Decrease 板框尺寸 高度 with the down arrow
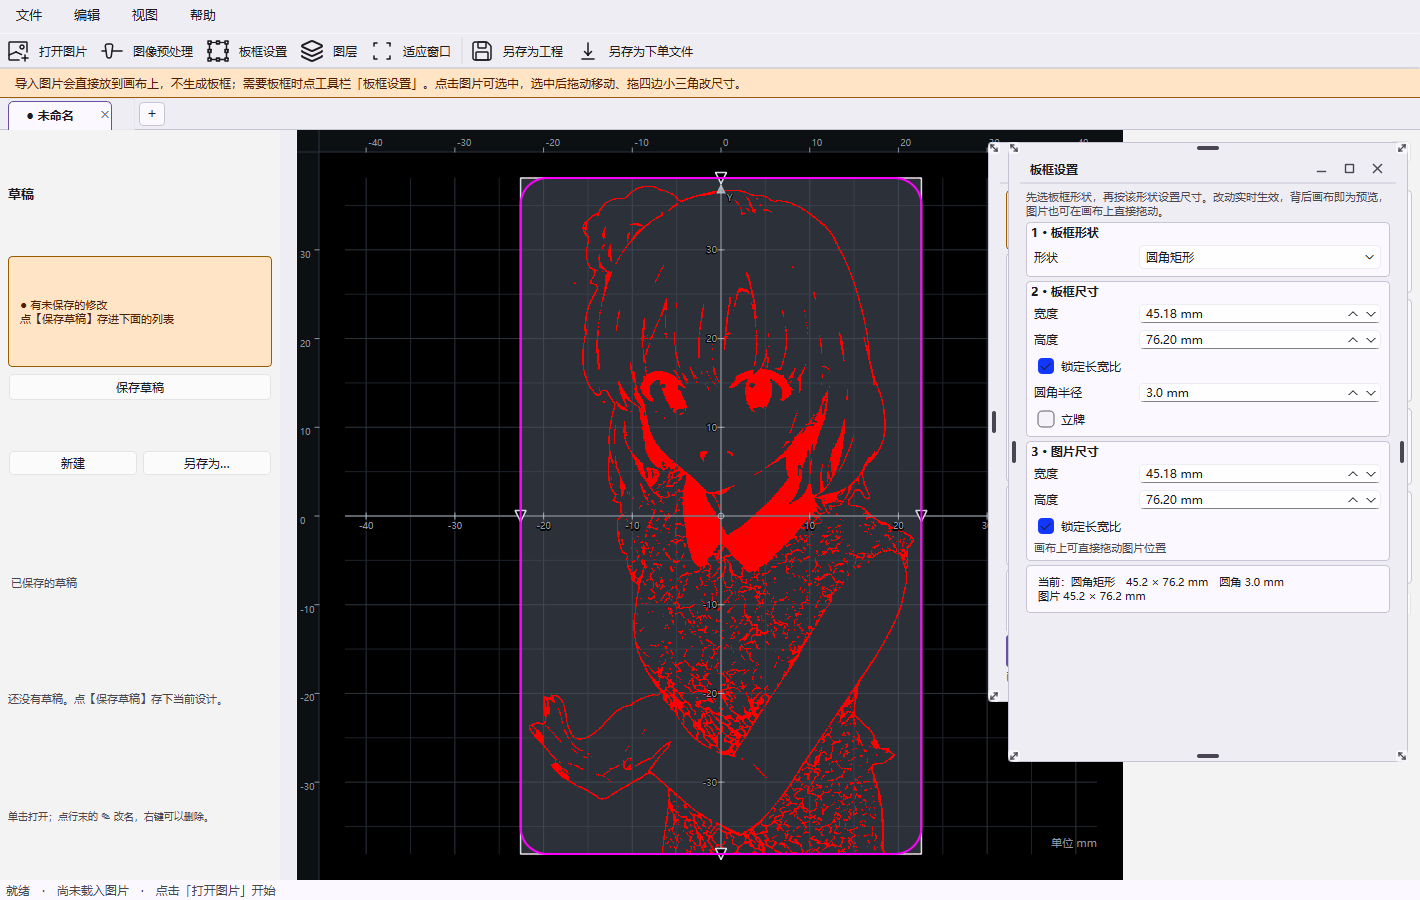 click(x=1371, y=340)
